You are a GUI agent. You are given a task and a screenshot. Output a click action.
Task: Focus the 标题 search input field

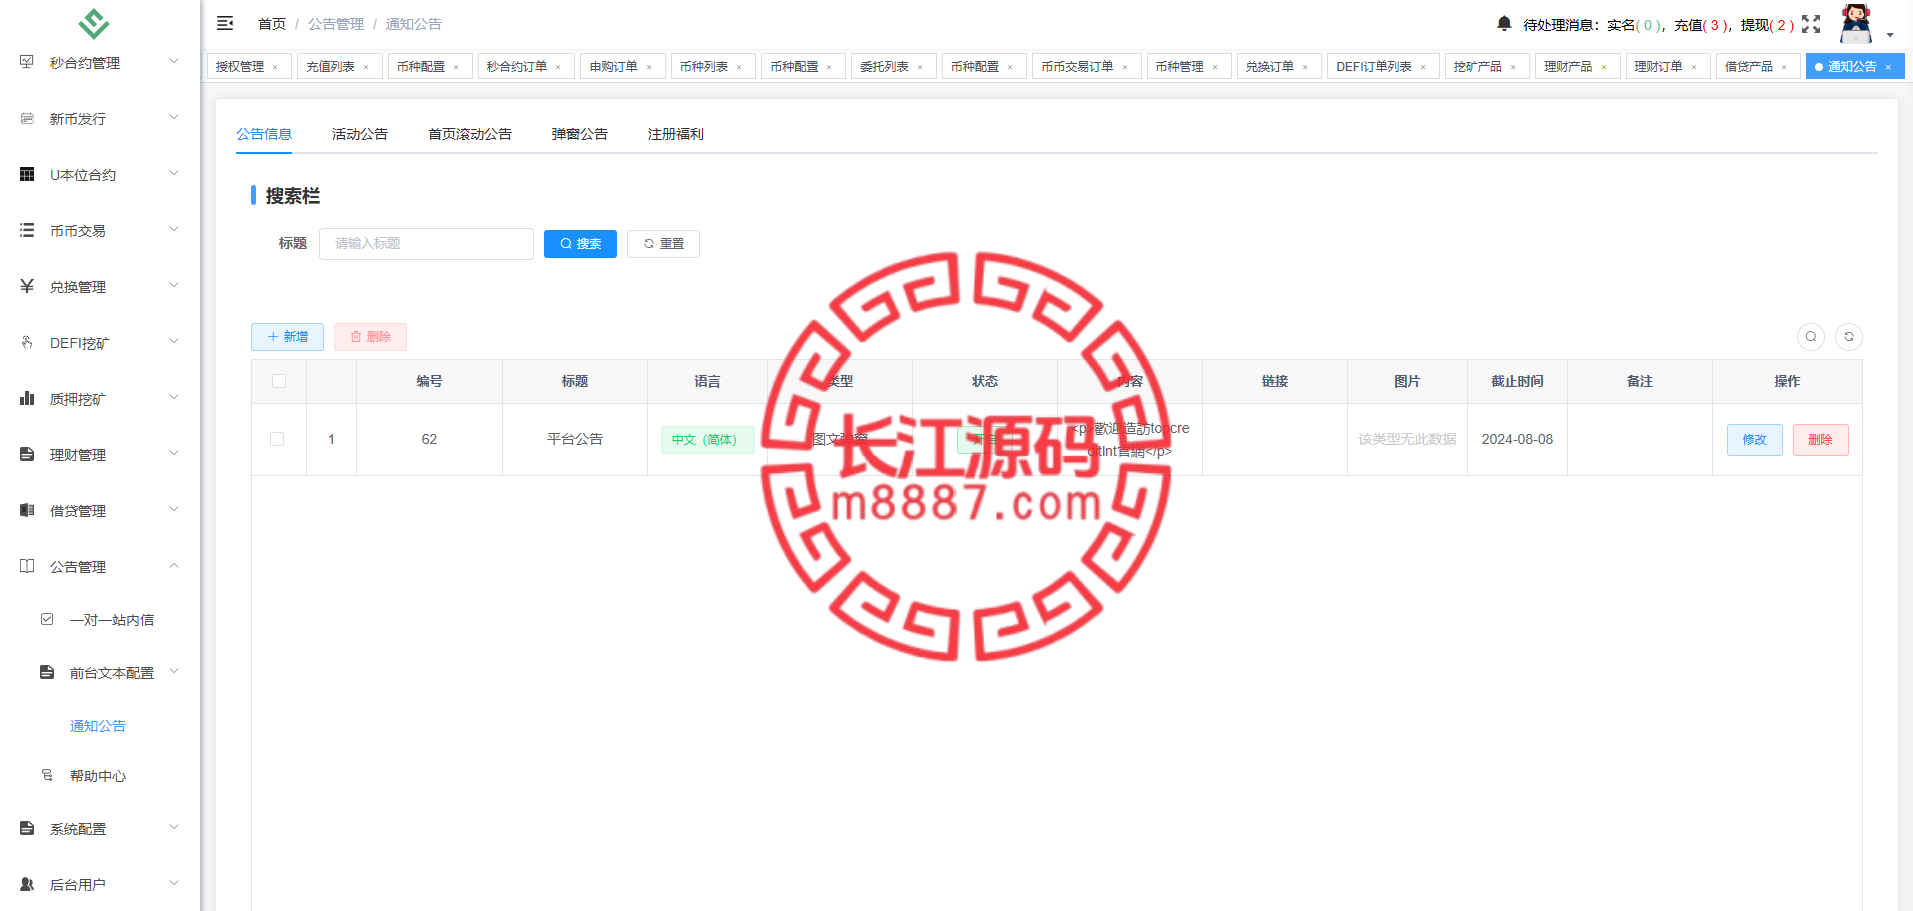(x=426, y=244)
